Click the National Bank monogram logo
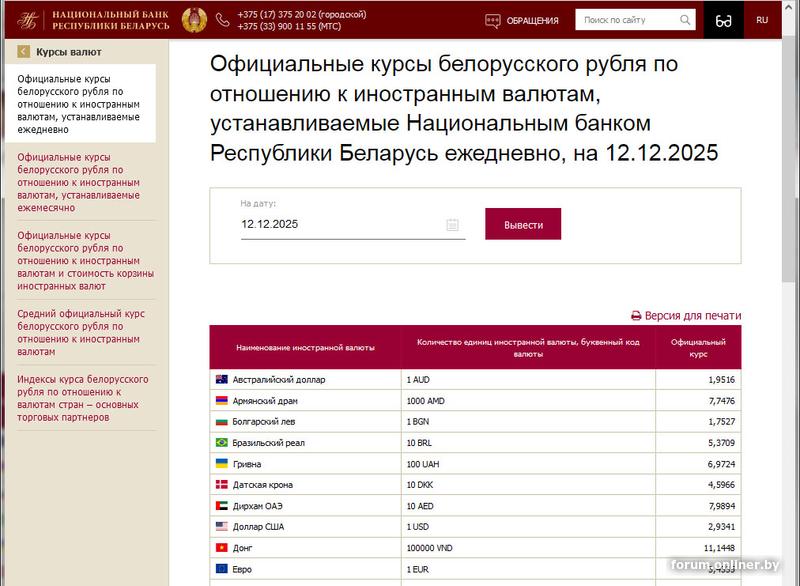This screenshot has width=800, height=586. [27, 20]
